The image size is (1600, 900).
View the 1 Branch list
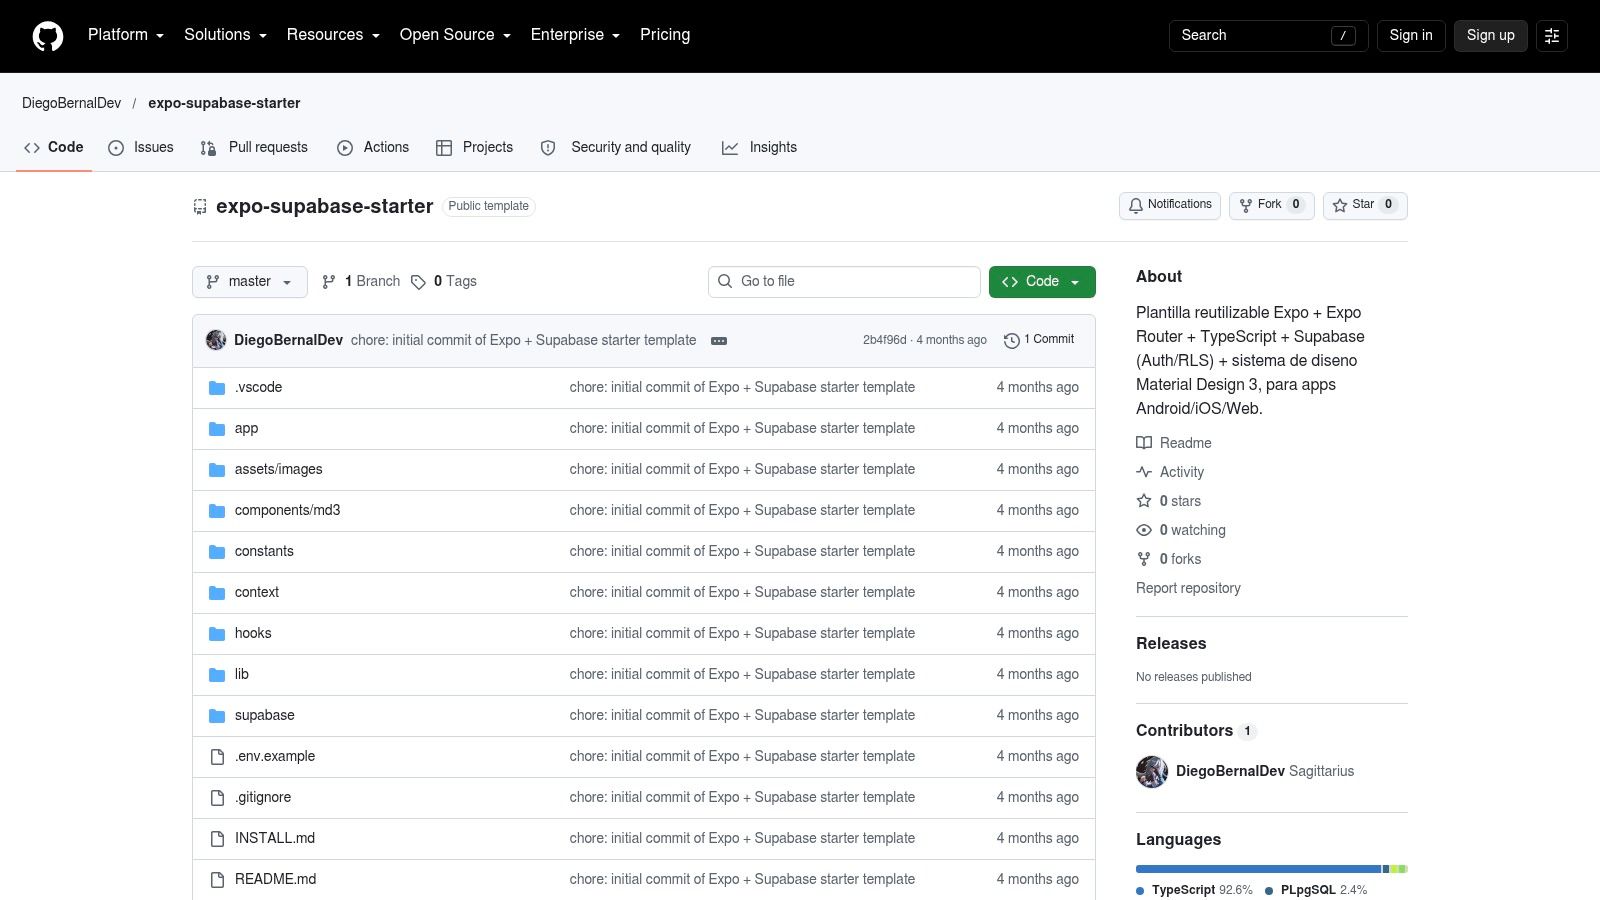point(361,282)
